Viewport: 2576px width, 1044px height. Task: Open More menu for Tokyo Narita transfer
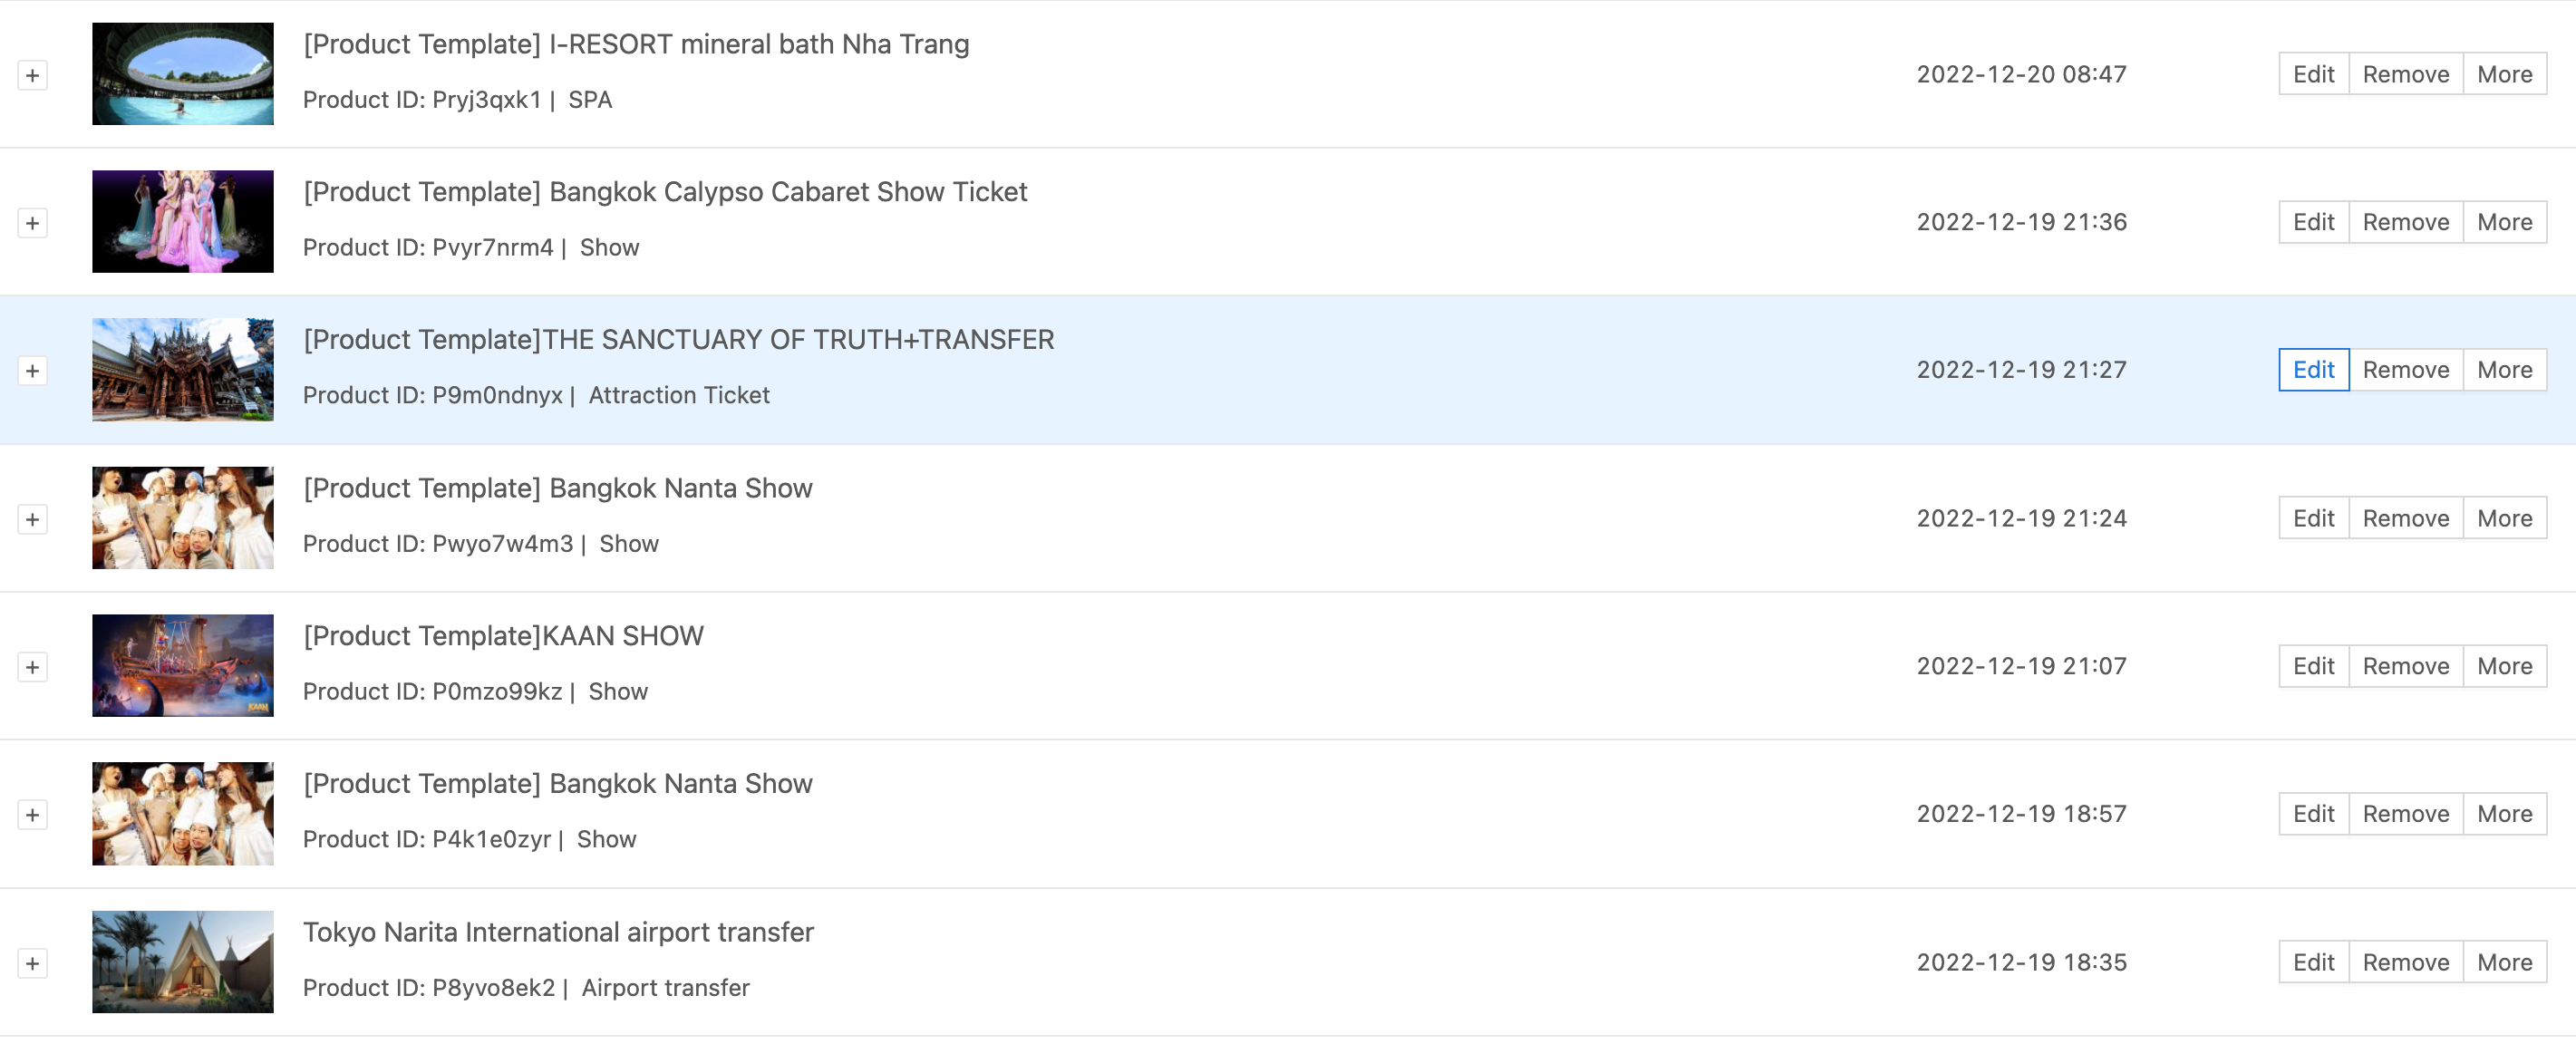(x=2504, y=962)
